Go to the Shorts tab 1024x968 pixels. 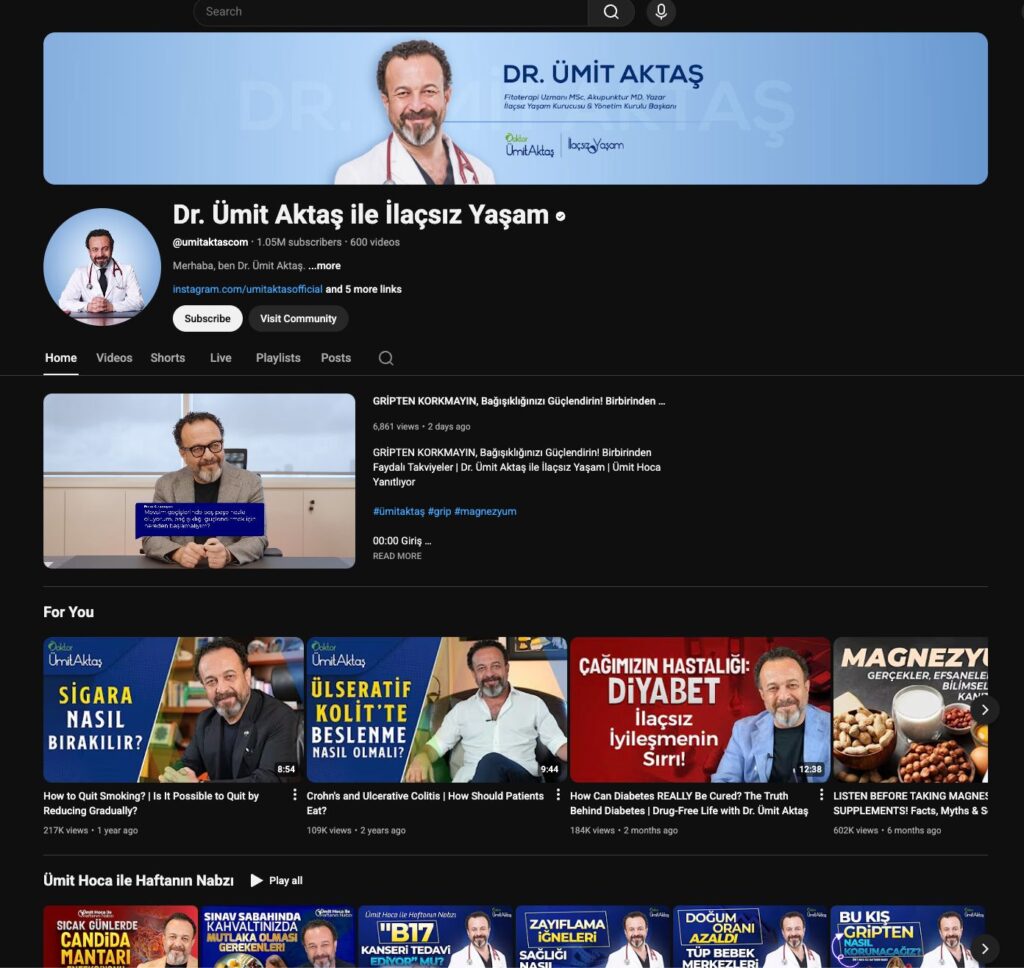point(167,358)
